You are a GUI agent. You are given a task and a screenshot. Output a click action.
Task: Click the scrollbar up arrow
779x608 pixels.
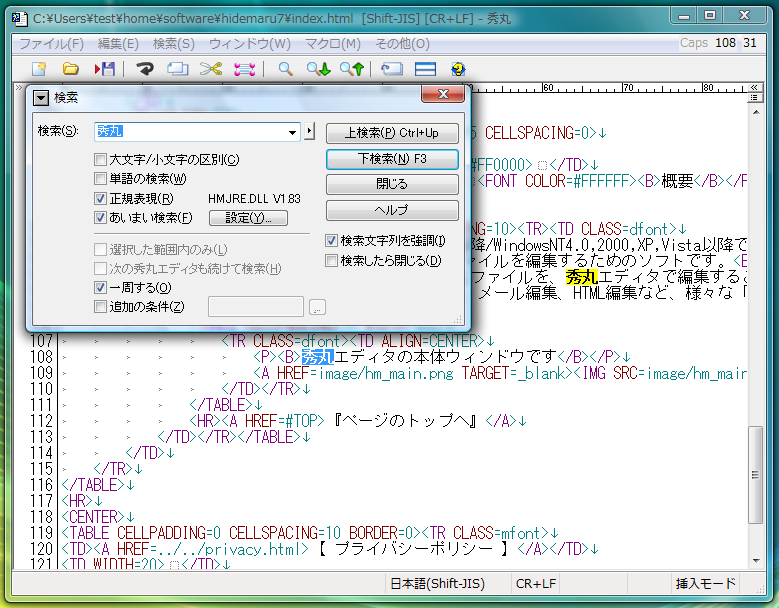[756, 112]
